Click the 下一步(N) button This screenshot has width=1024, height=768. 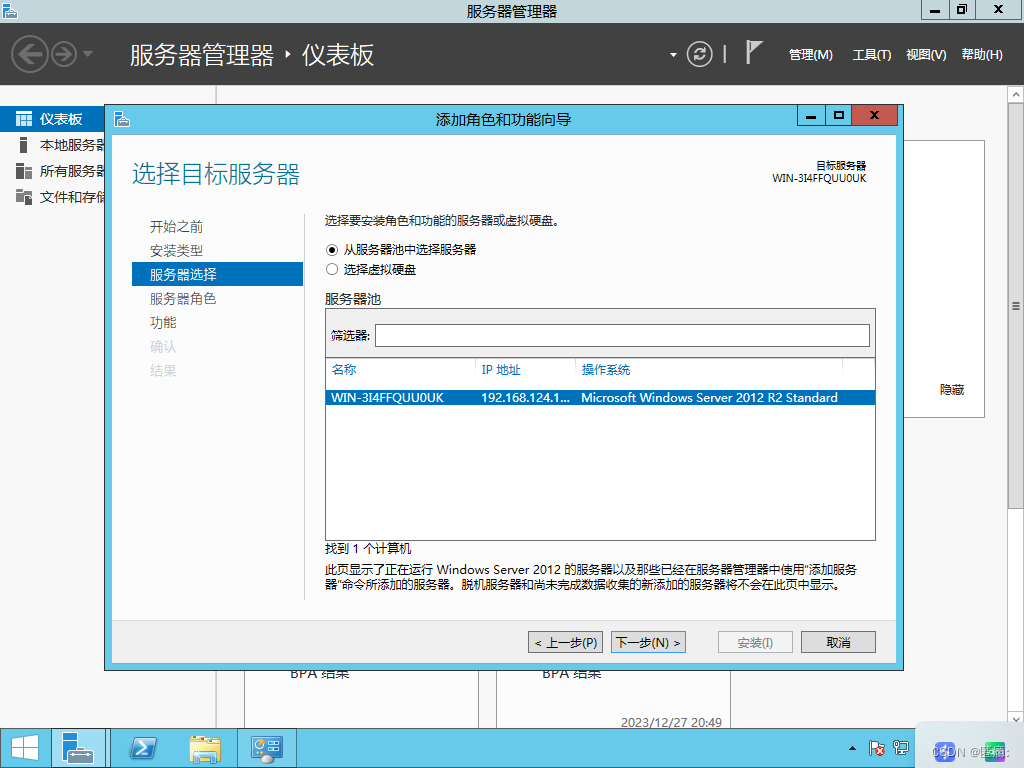[648, 643]
